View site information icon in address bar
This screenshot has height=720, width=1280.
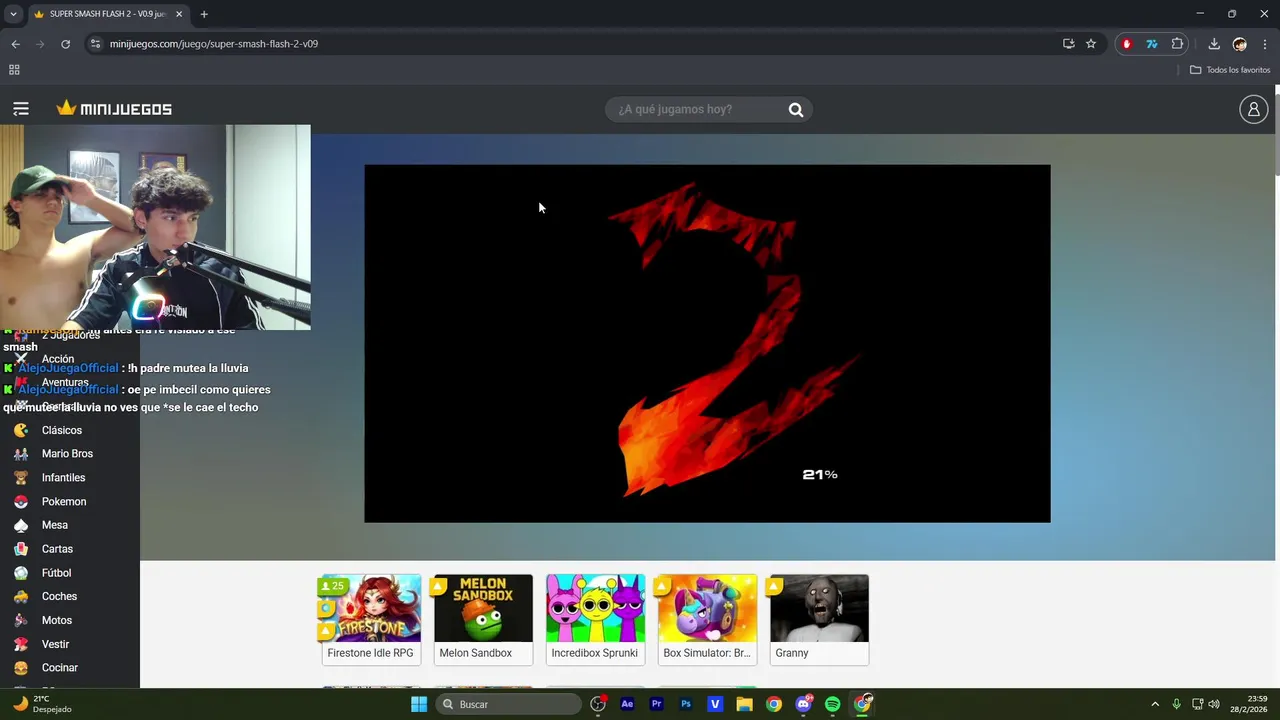95,44
